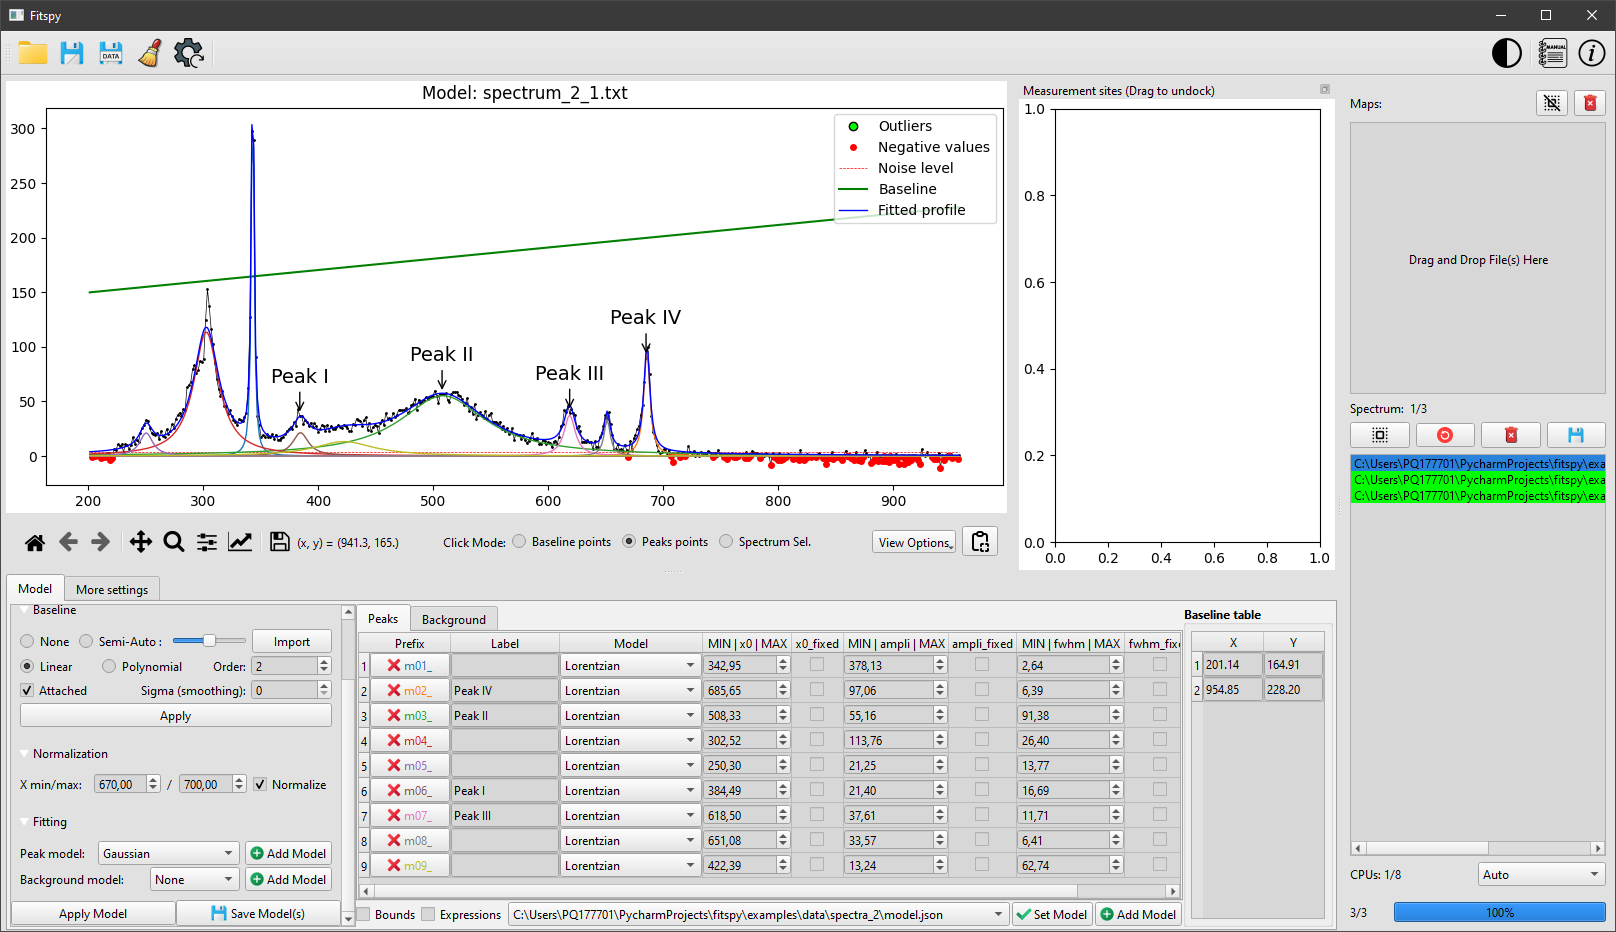Toggle dark mode with the contrast icon
Image resolution: width=1616 pixels, height=932 pixels.
tap(1506, 53)
